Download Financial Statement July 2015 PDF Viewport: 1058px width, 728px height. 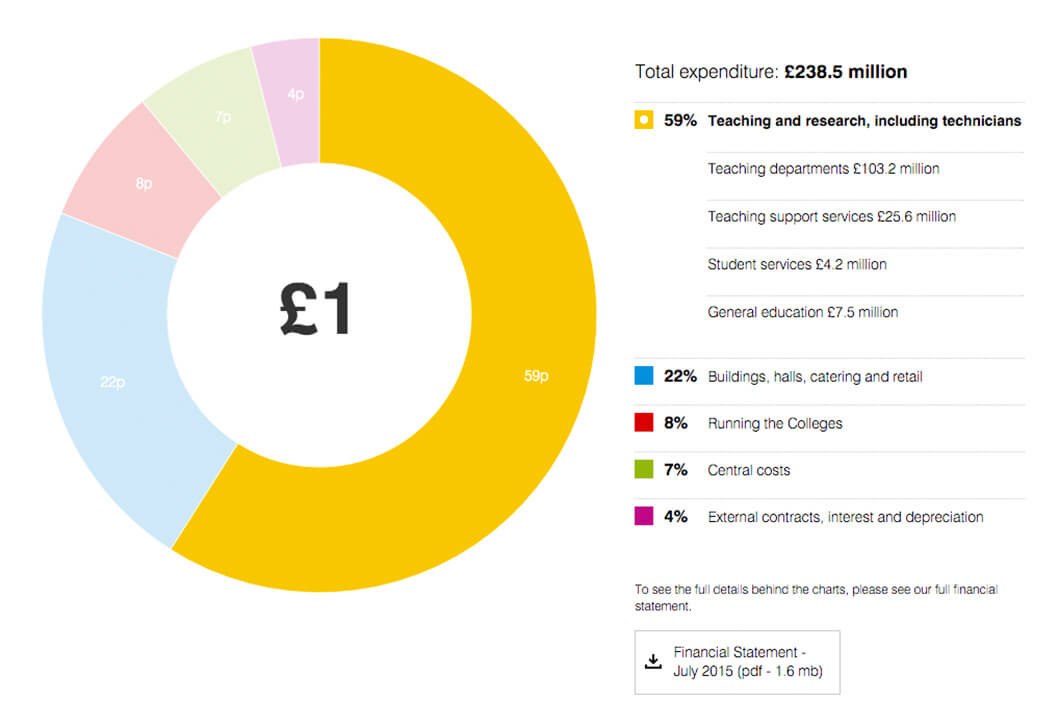click(x=747, y=661)
